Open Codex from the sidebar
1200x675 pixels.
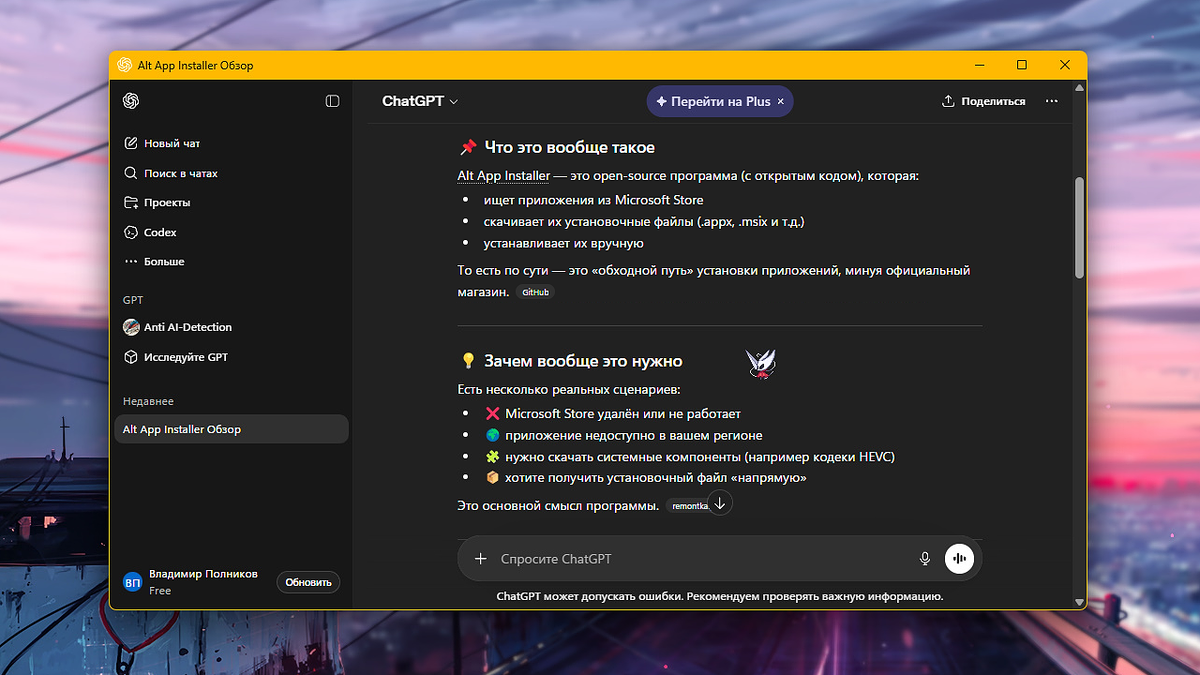[131, 231]
